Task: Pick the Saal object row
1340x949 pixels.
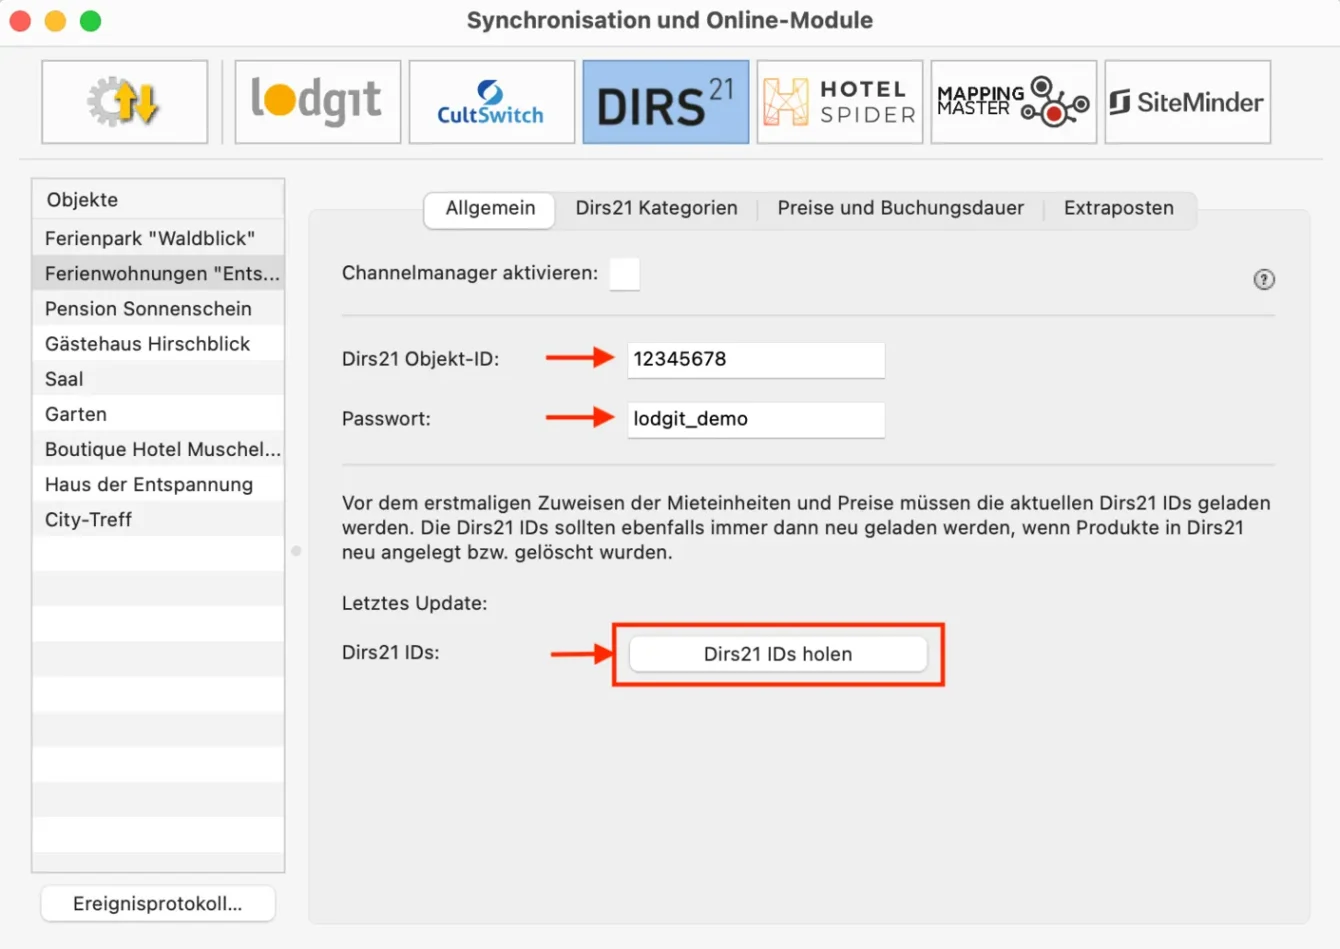Action: point(158,379)
